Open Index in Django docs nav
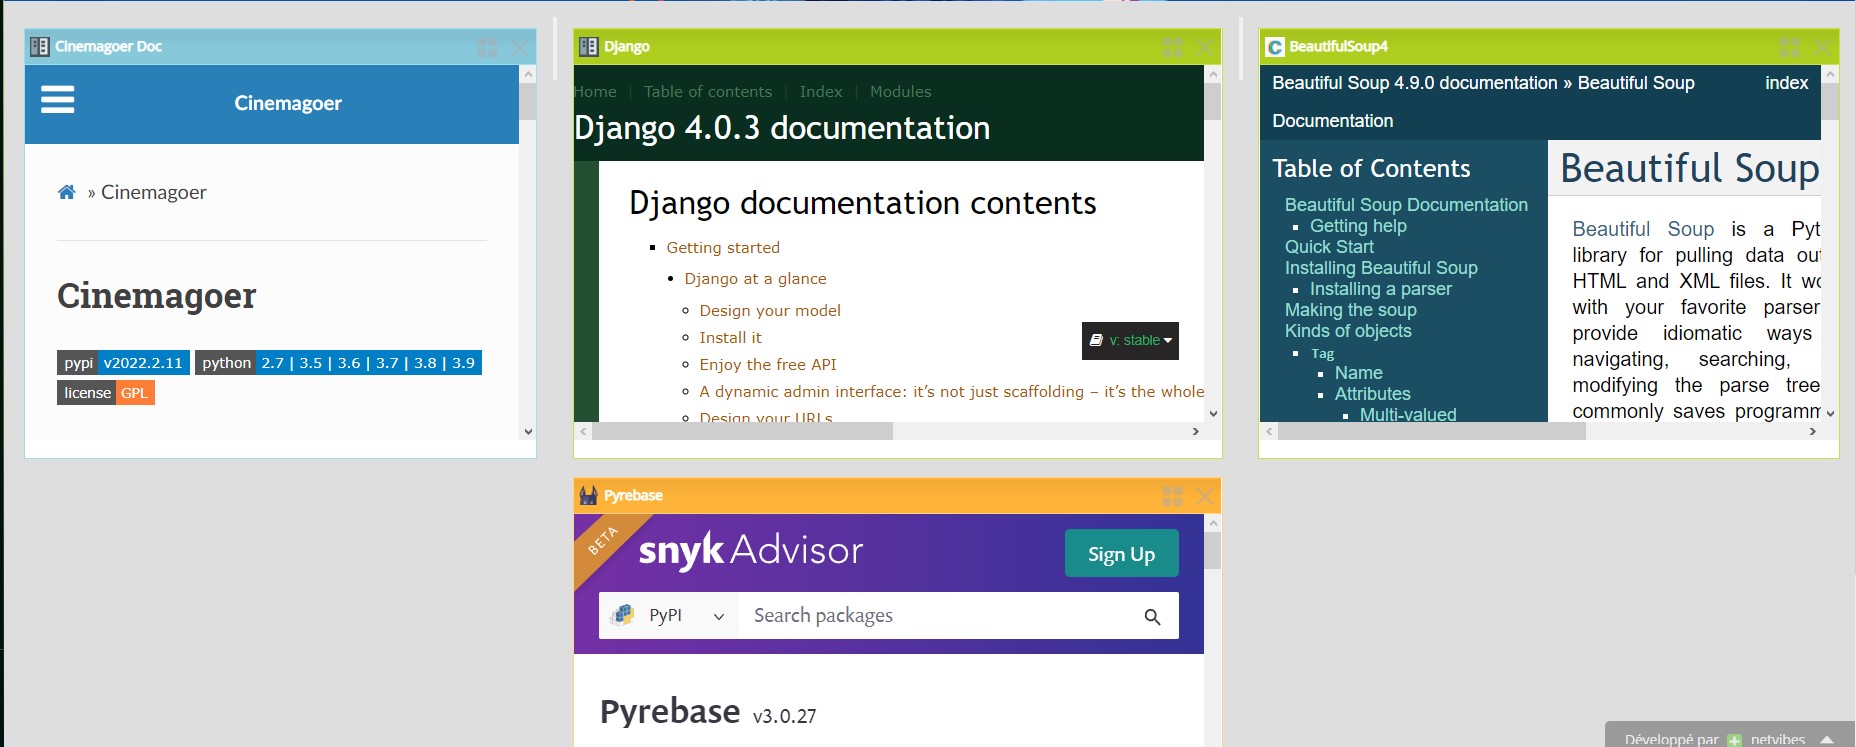The height and width of the screenshot is (747, 1856). click(x=821, y=92)
